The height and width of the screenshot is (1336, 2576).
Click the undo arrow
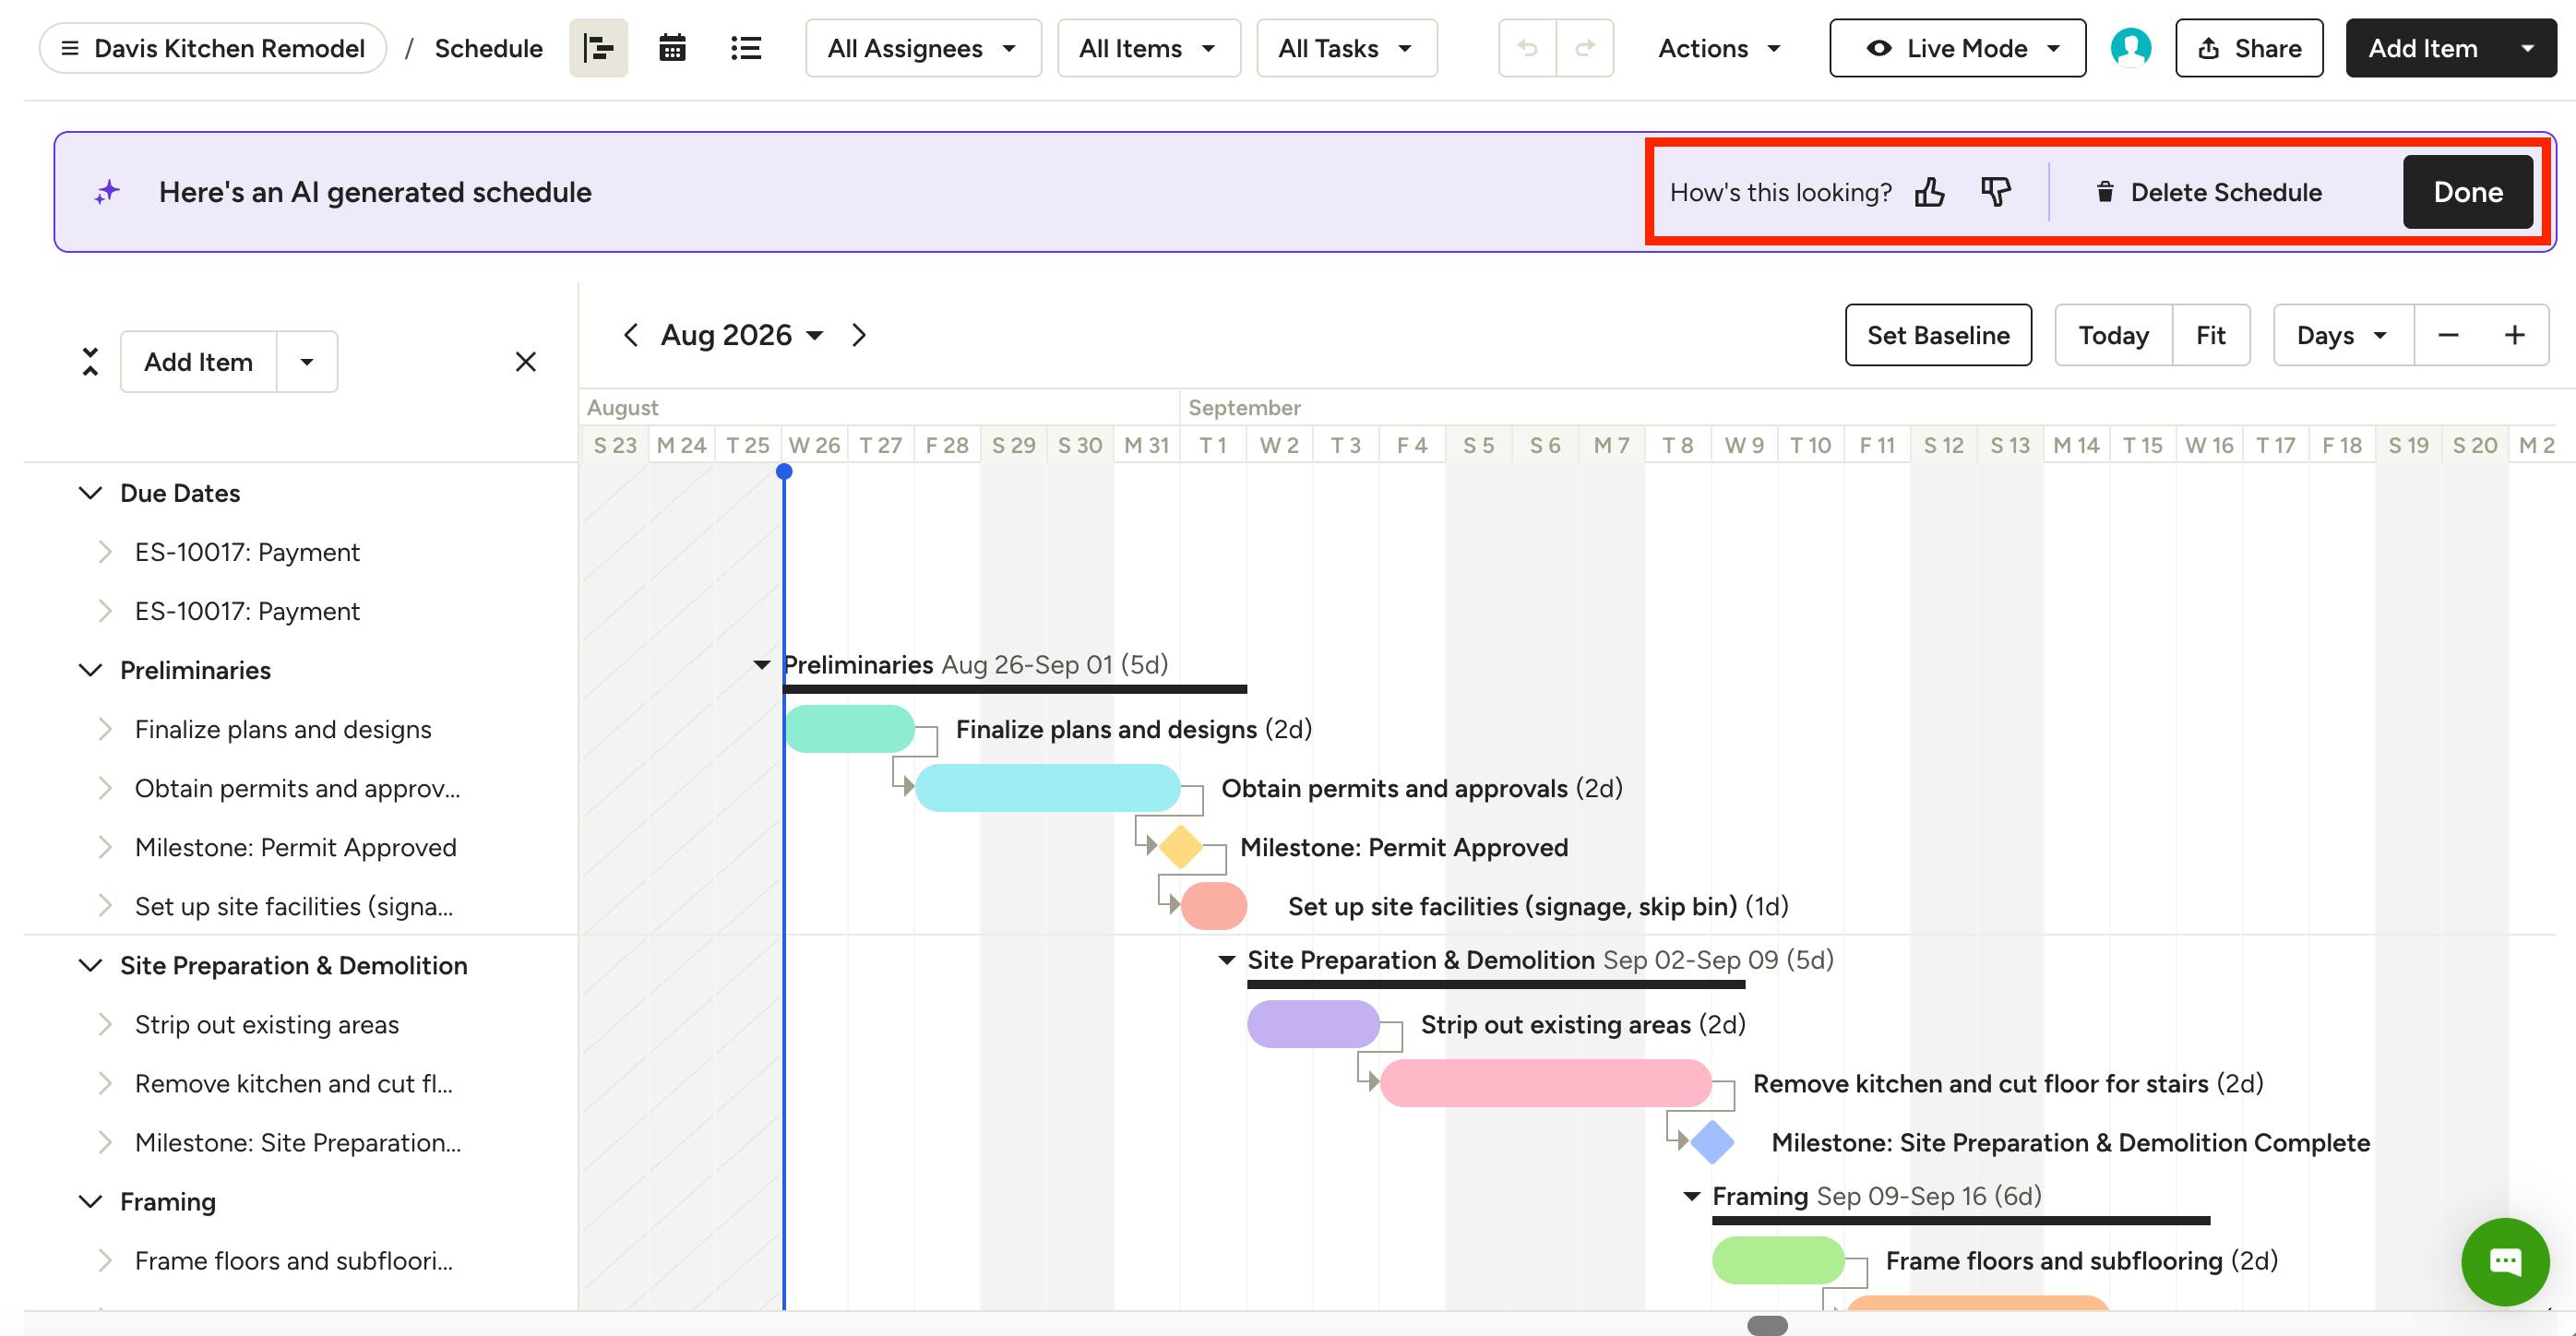tap(1527, 48)
